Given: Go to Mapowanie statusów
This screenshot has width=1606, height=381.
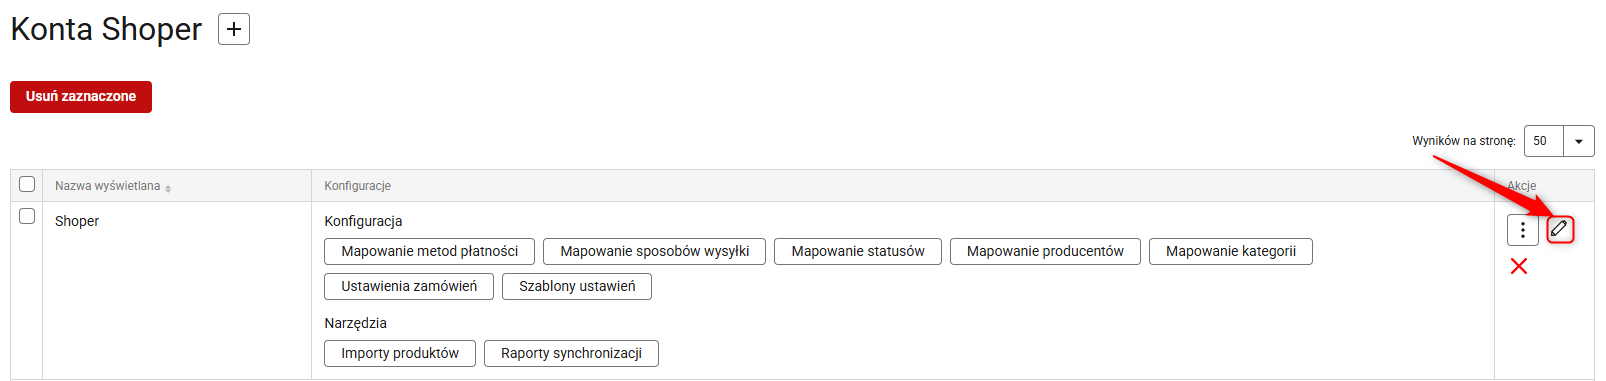Looking at the screenshot, I should point(858,251).
